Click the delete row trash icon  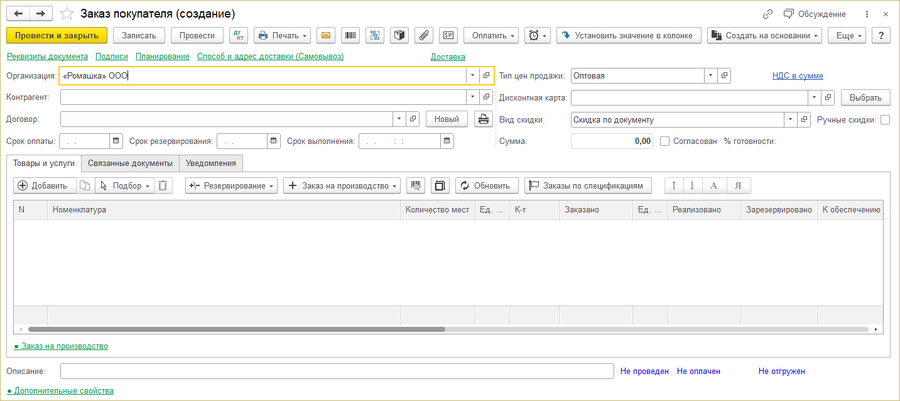click(x=164, y=186)
